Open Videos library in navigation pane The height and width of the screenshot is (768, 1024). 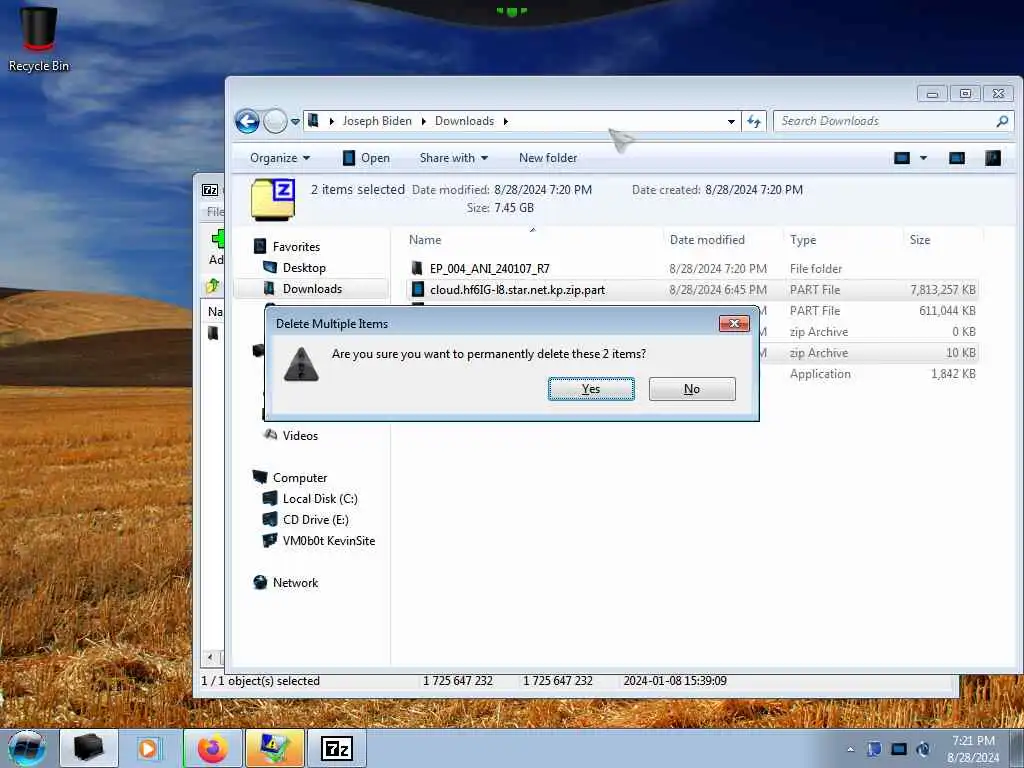[x=300, y=436]
